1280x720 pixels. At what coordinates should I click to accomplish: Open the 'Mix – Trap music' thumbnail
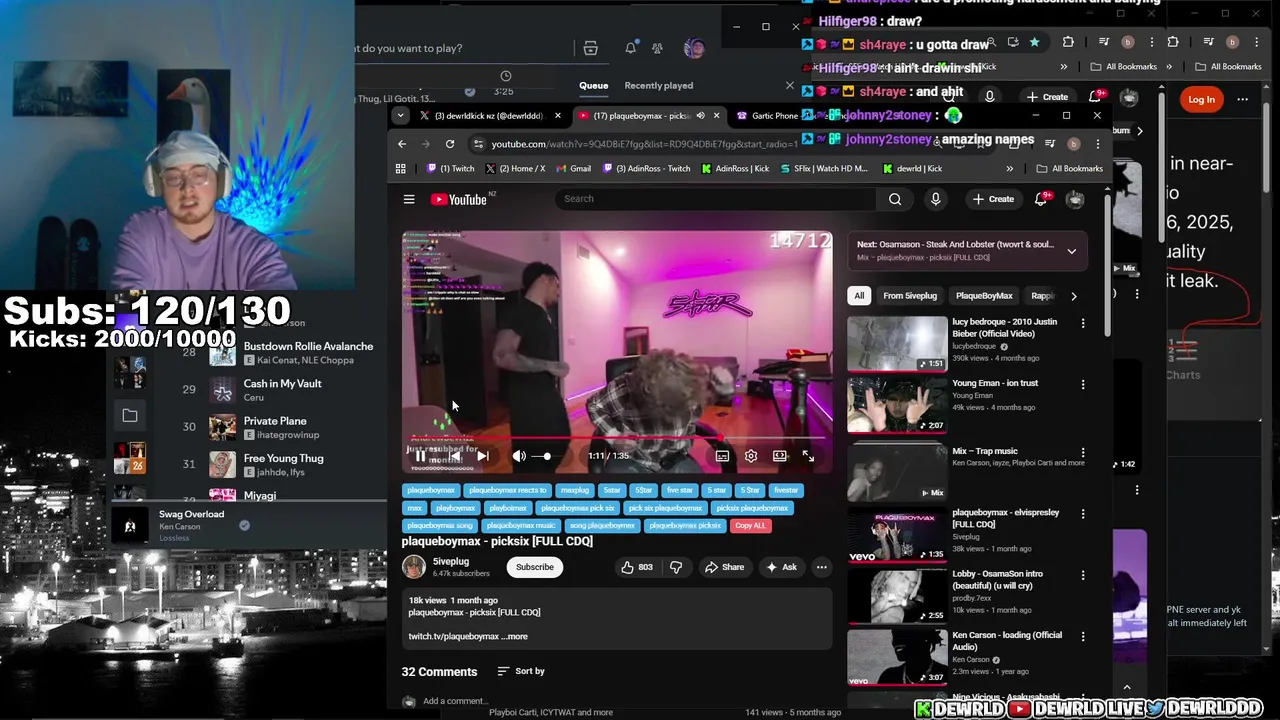(897, 473)
